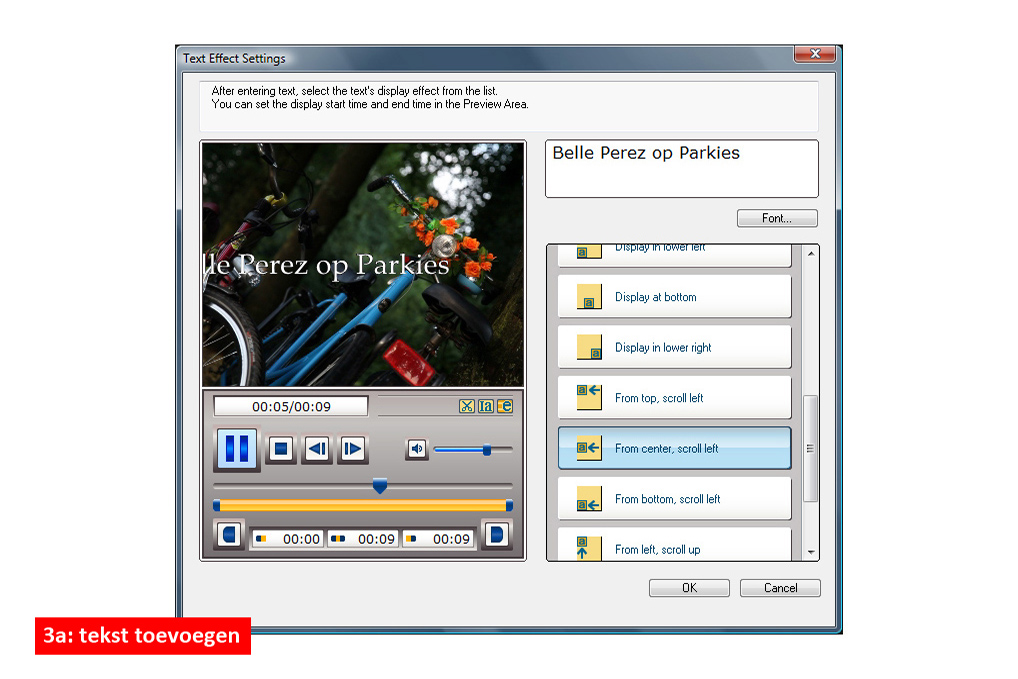Click the 'e' effect icon above playback controls

point(505,406)
